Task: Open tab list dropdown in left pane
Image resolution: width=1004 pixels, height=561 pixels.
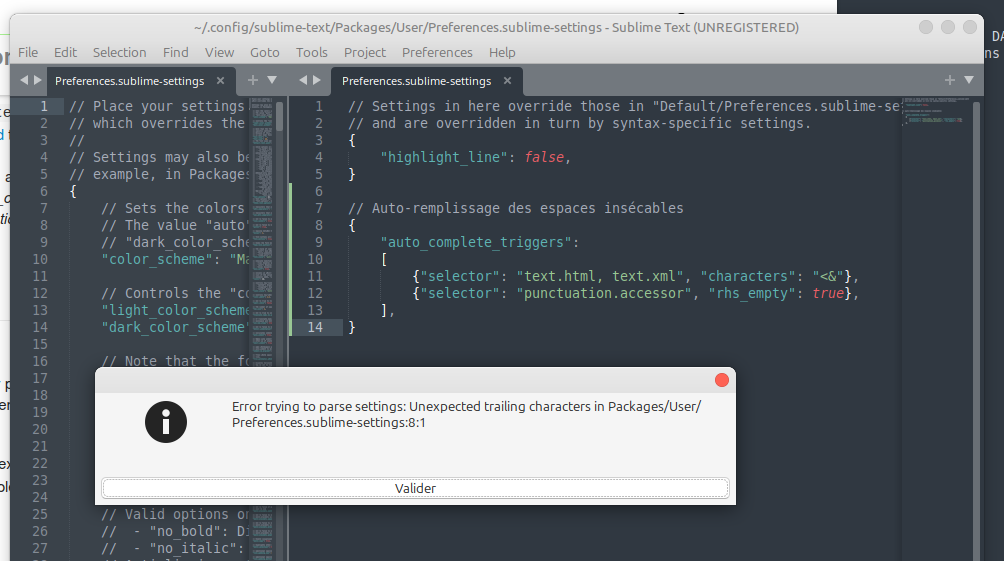Action: click(272, 80)
